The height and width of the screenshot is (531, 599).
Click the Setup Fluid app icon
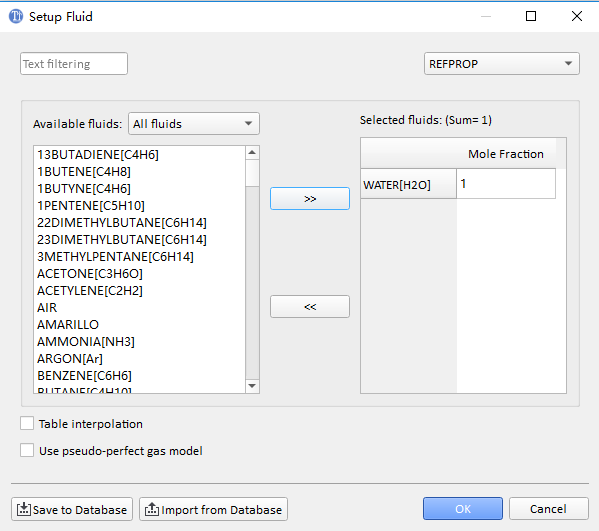pyautogui.click(x=16, y=16)
